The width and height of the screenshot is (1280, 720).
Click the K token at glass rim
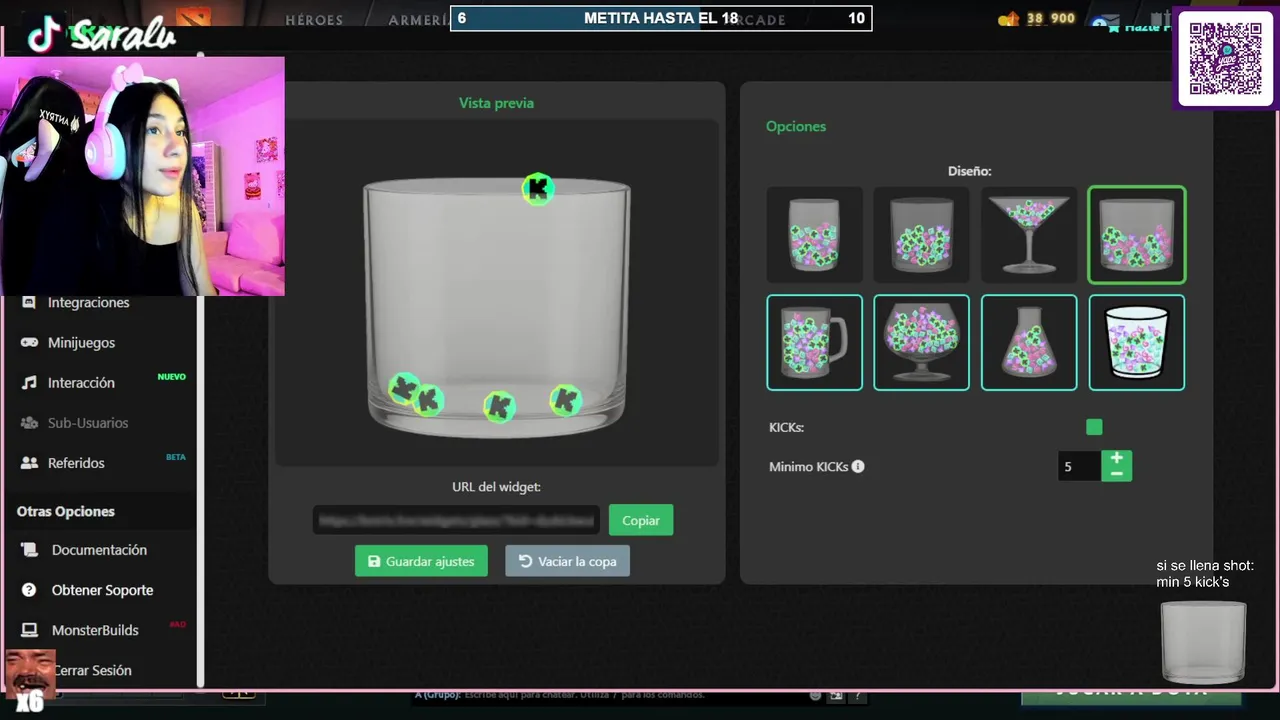click(538, 188)
